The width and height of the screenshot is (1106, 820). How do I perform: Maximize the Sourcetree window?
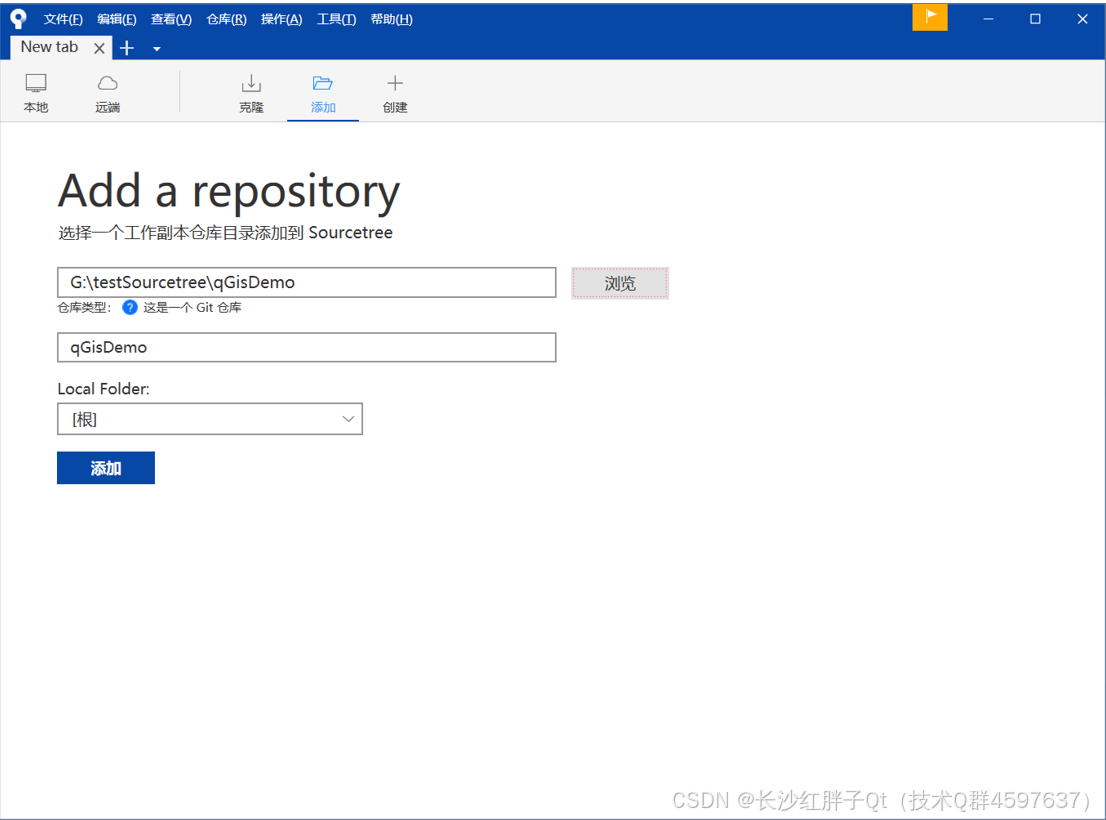coord(1035,19)
